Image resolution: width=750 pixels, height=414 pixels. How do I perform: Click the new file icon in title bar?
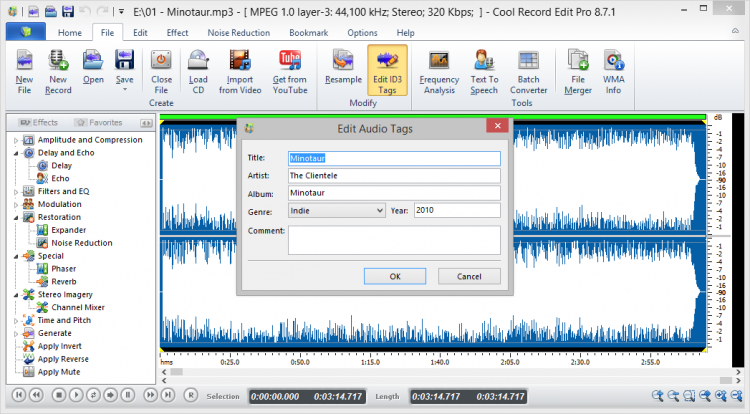point(33,11)
